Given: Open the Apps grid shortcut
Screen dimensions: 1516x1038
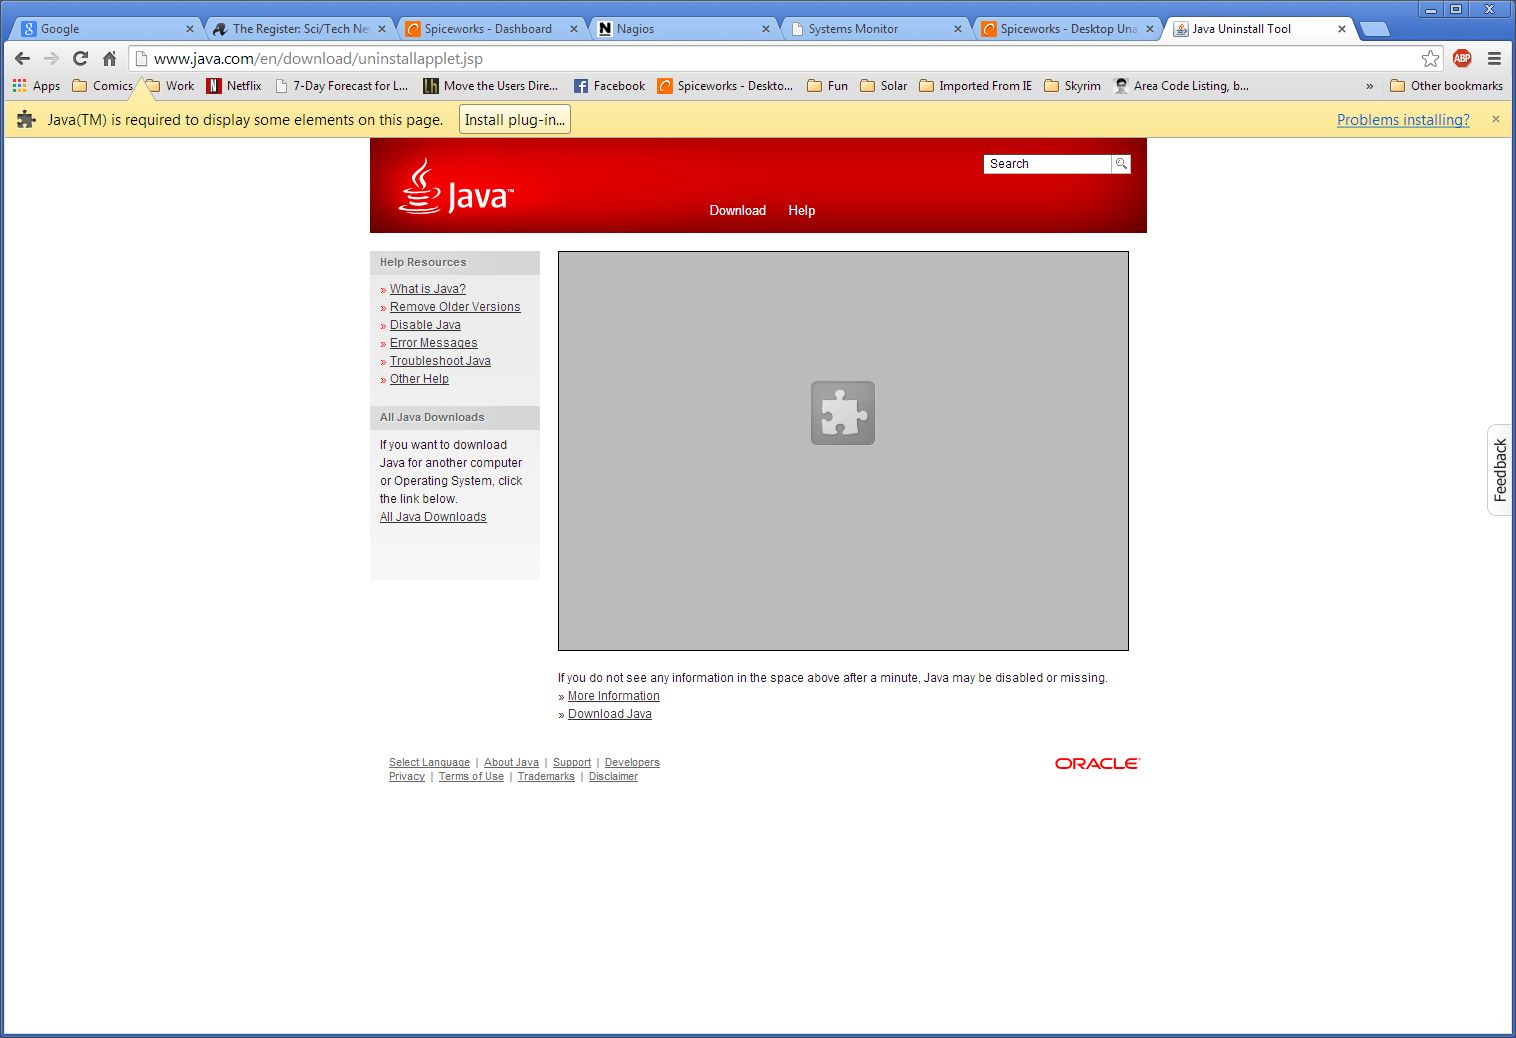Looking at the screenshot, I should click(x=36, y=86).
